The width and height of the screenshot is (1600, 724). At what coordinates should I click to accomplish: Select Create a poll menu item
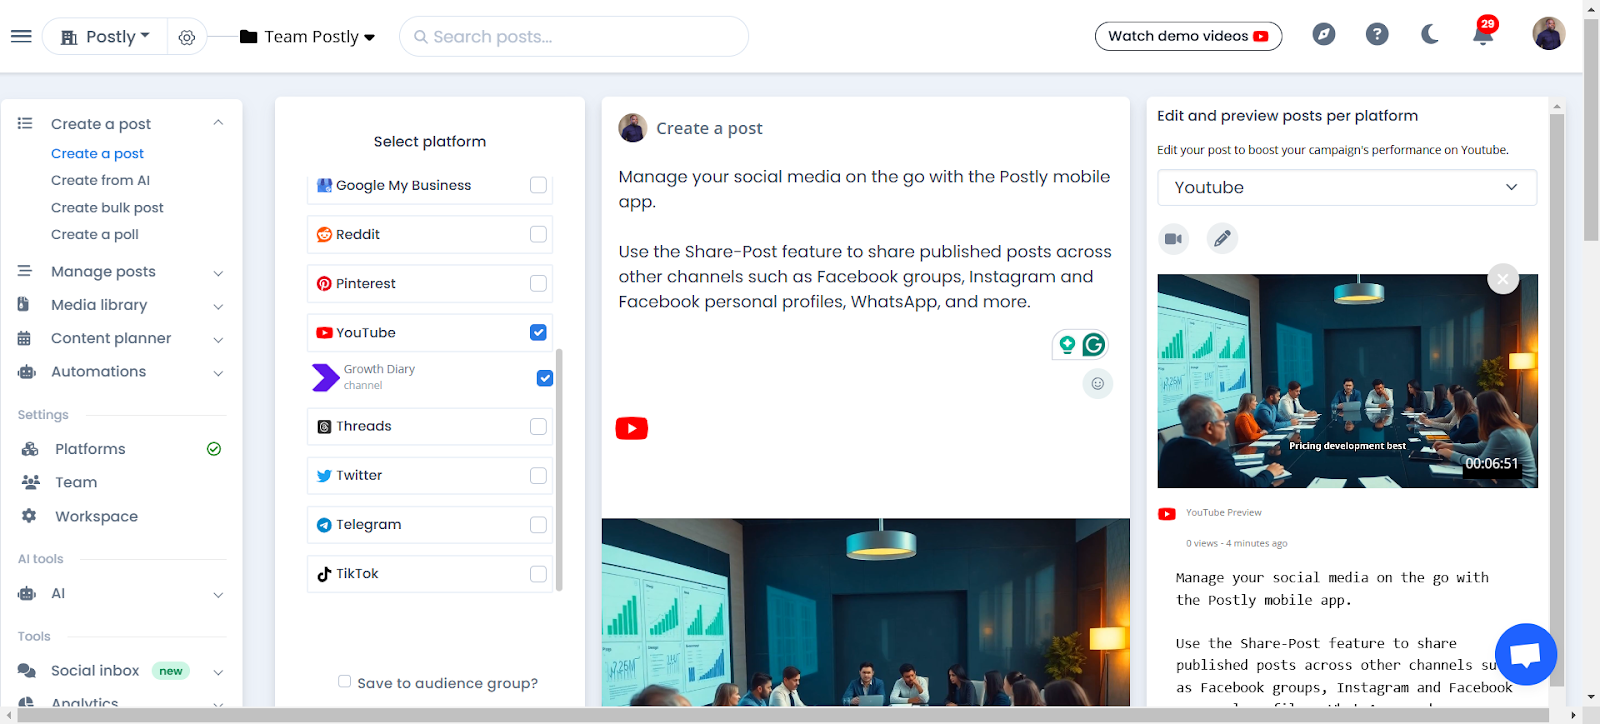(95, 234)
